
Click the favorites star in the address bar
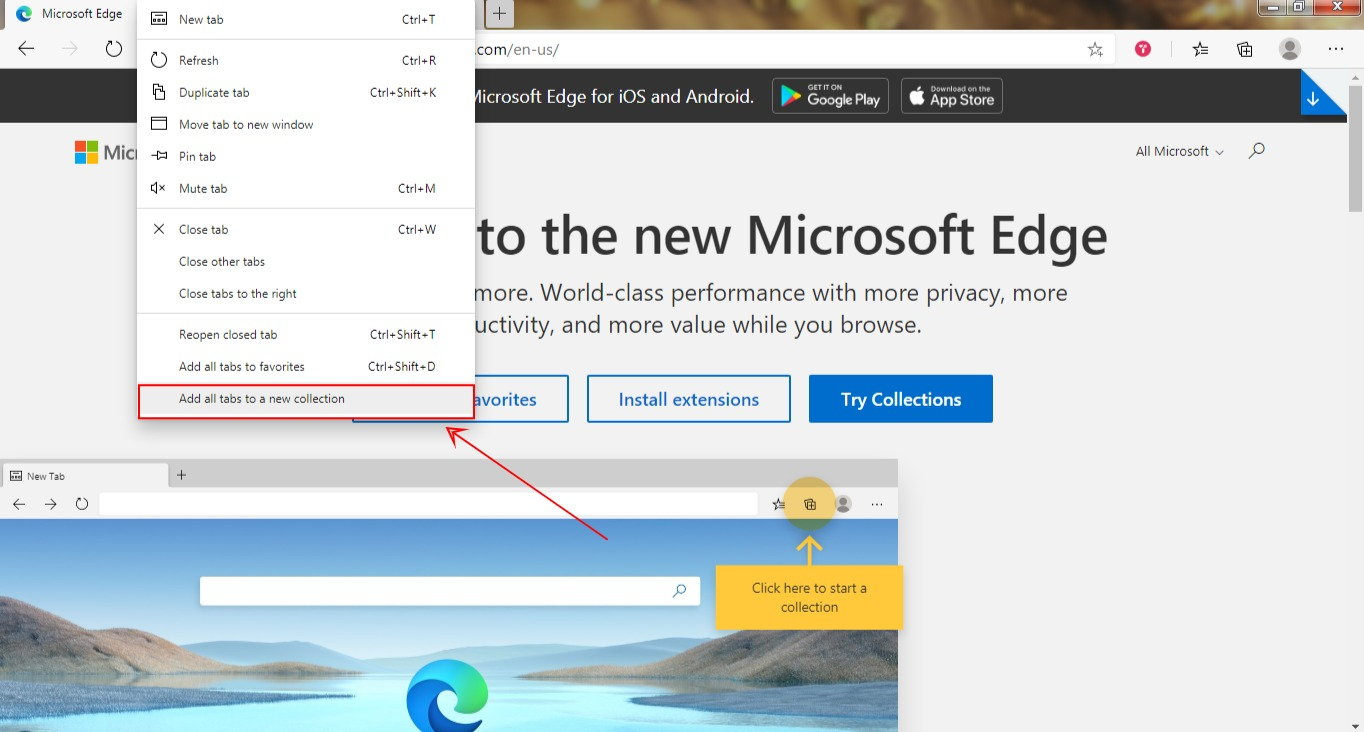pos(1094,48)
